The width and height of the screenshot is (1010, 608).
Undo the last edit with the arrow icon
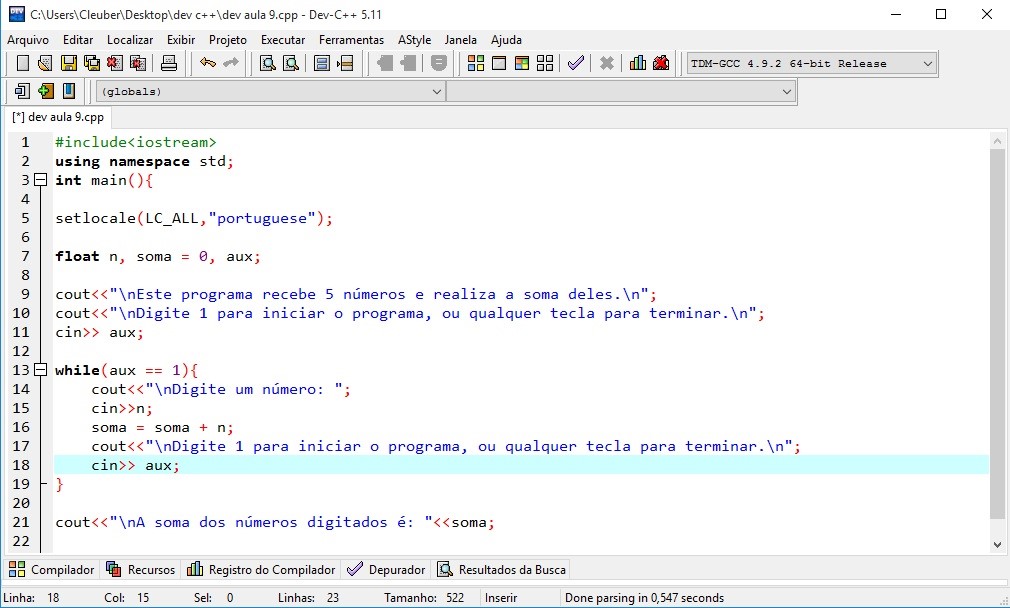pos(207,63)
